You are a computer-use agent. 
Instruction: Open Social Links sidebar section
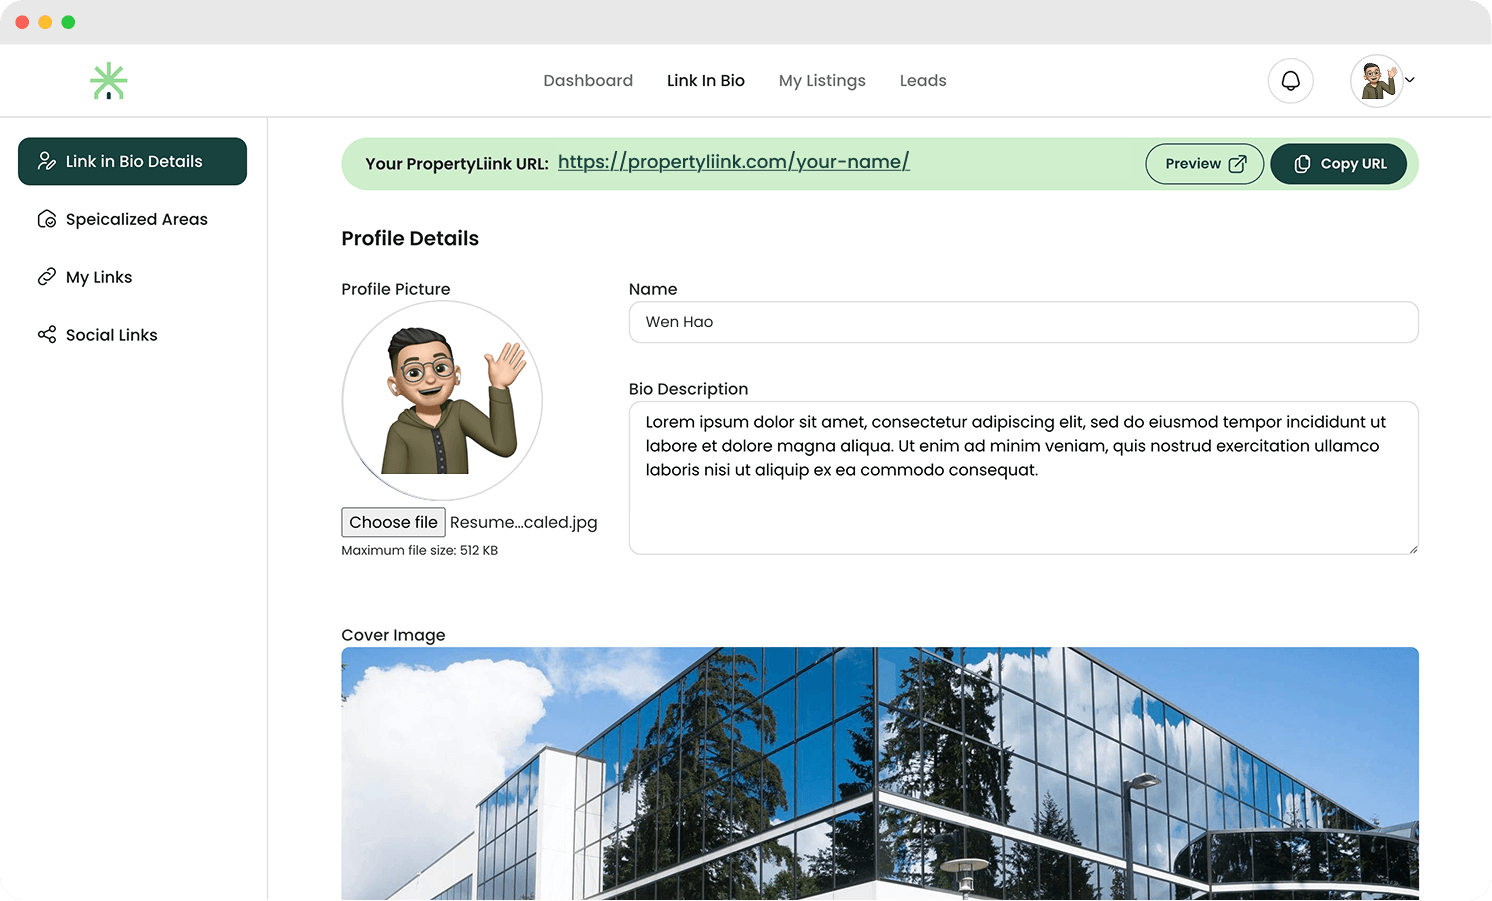click(x=132, y=335)
